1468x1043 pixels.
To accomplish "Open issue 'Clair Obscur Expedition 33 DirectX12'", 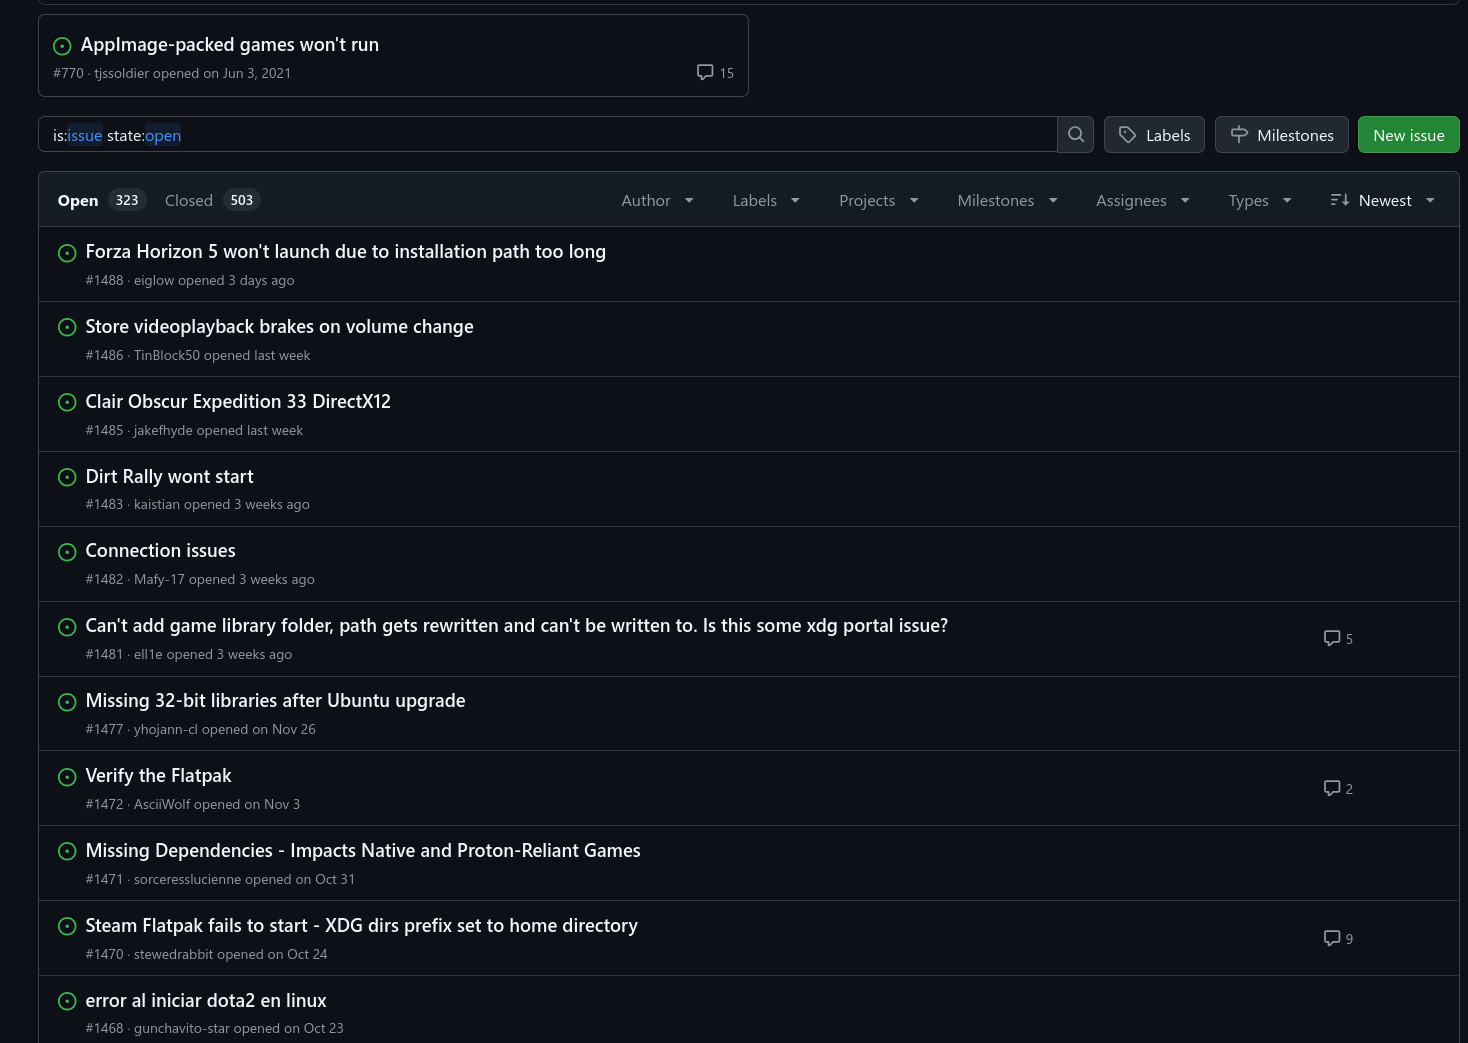I will pos(238,402).
